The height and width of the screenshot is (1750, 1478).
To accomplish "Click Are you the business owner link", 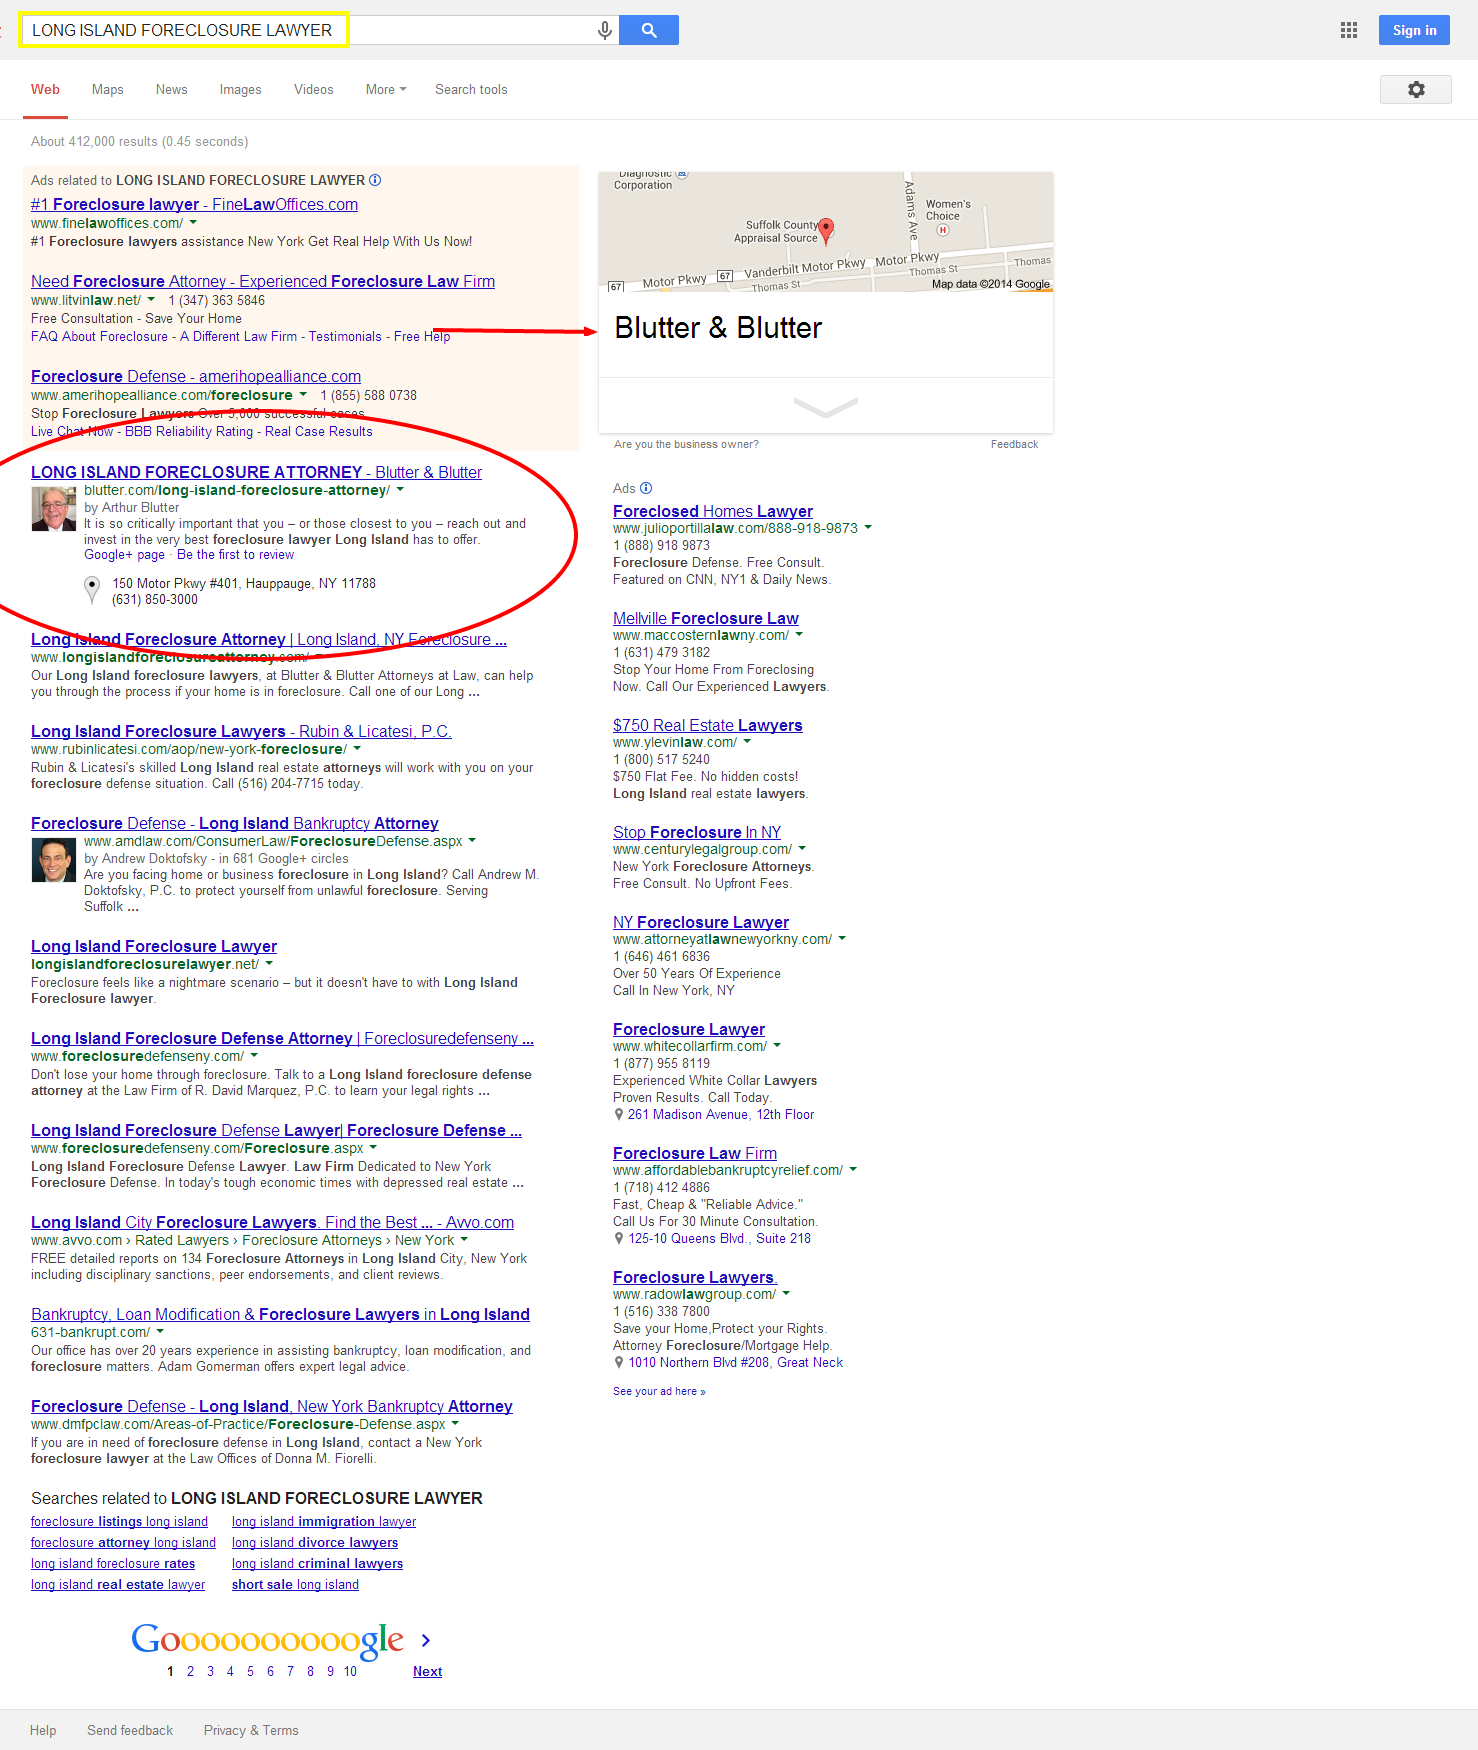I will pos(686,444).
